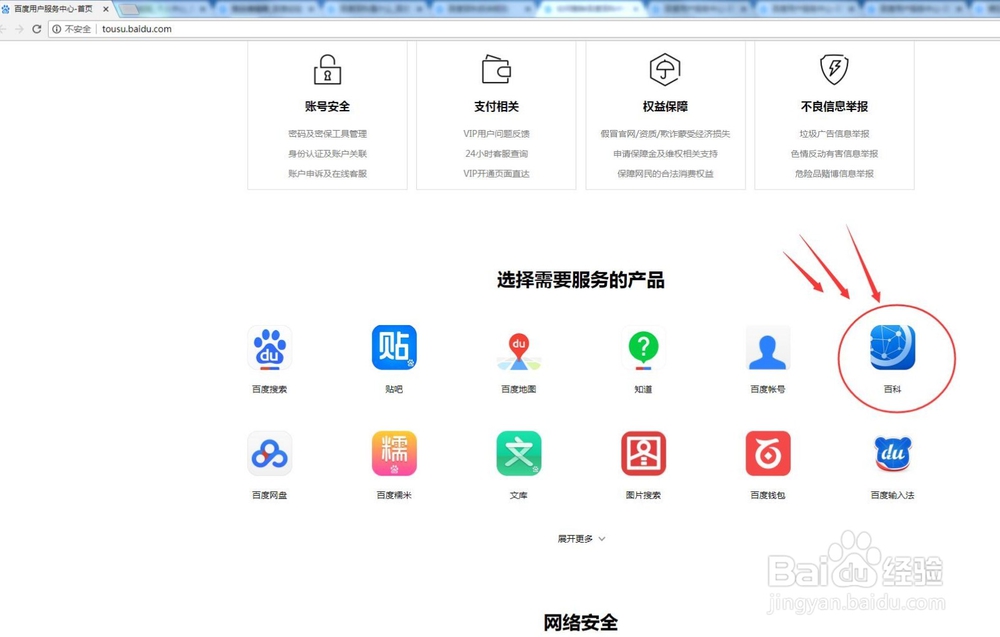Image resolution: width=1000 pixels, height=637 pixels.
Task: Open the 图片搜索 red icon
Action: [643, 453]
